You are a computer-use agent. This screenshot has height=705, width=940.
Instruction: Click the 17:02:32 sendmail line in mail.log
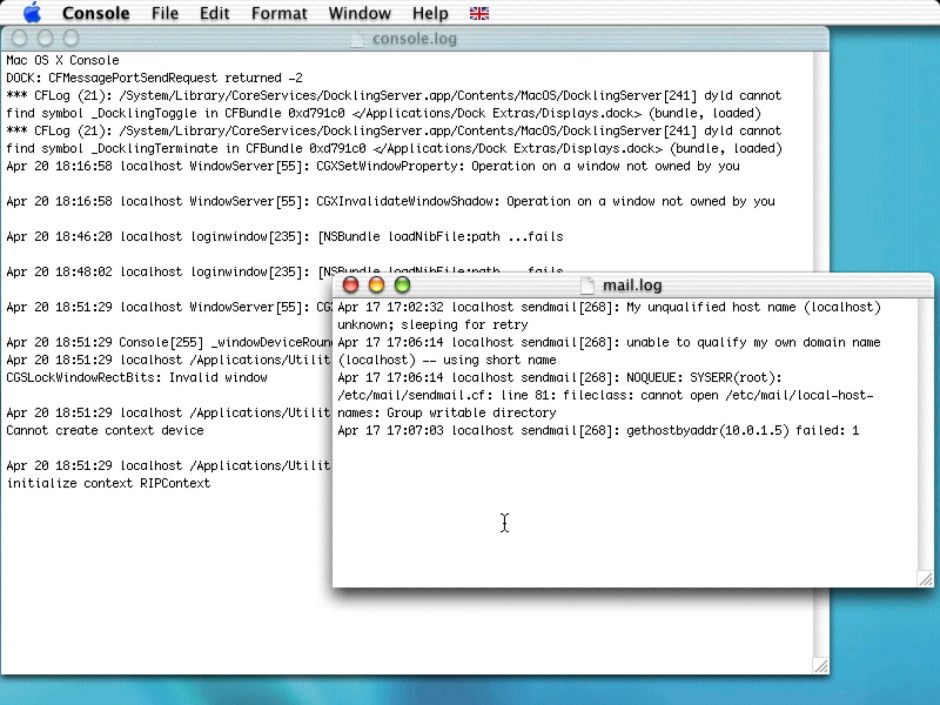coord(609,308)
